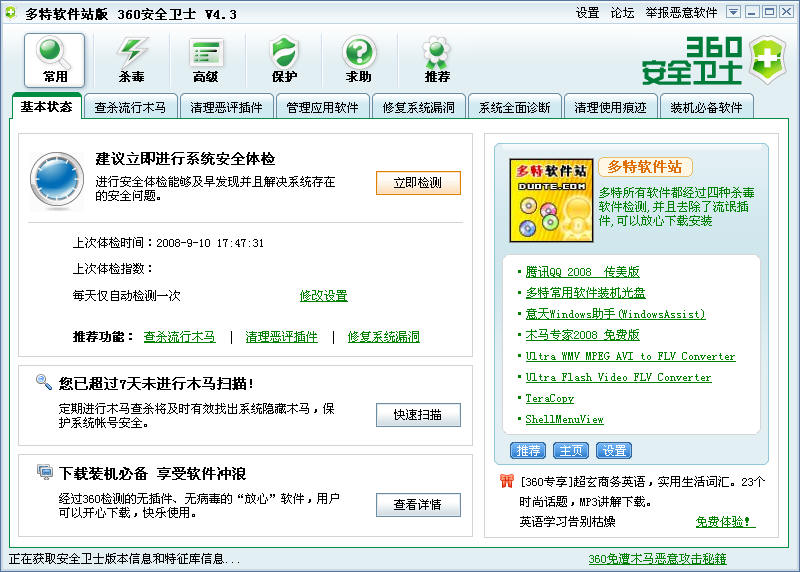Click the 修改设置 link

point(323,296)
